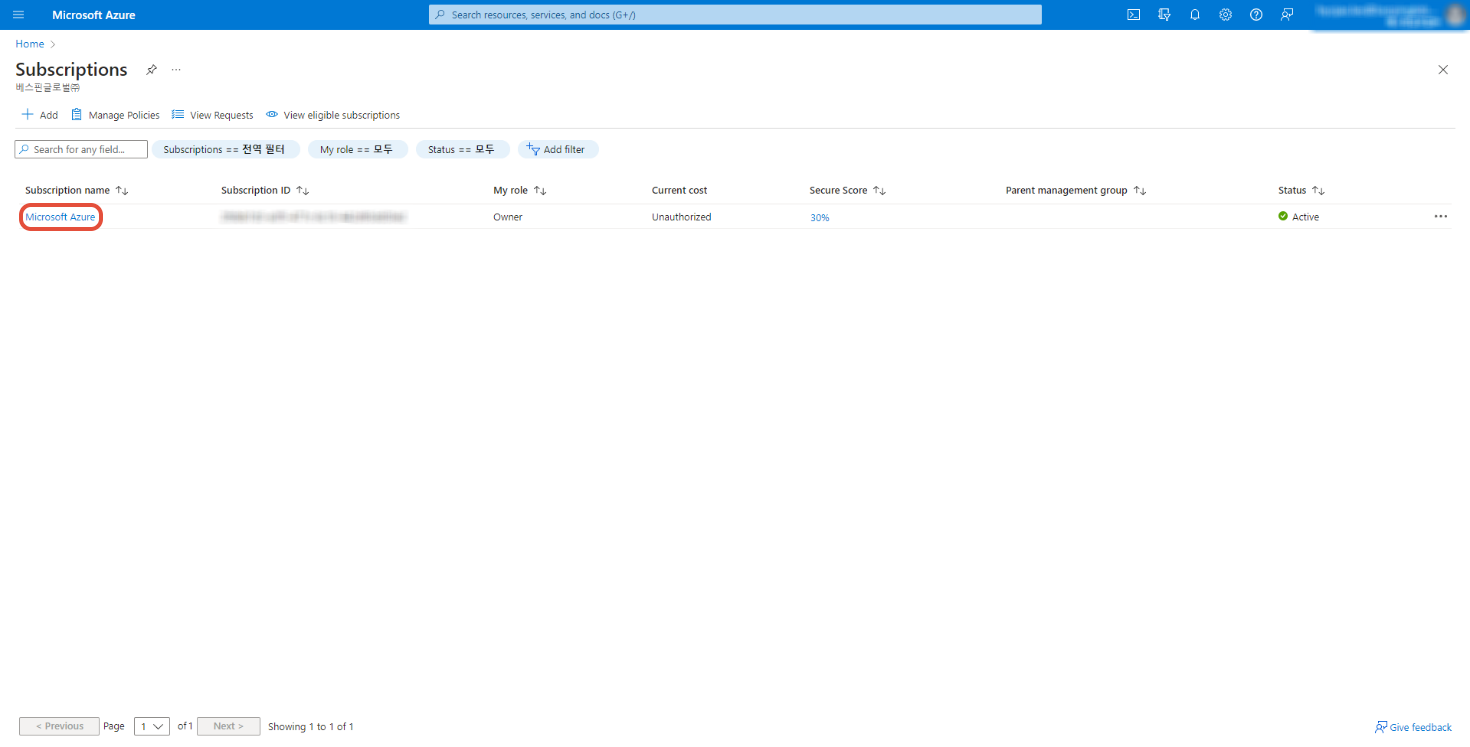Close the Subscriptions blade

pyautogui.click(x=1442, y=70)
